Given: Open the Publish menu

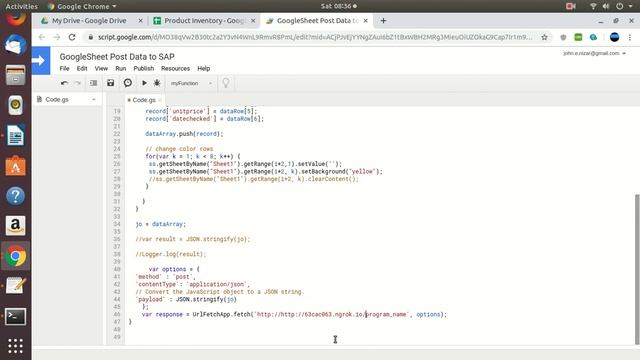Looking at the screenshot, I should [x=144, y=69].
